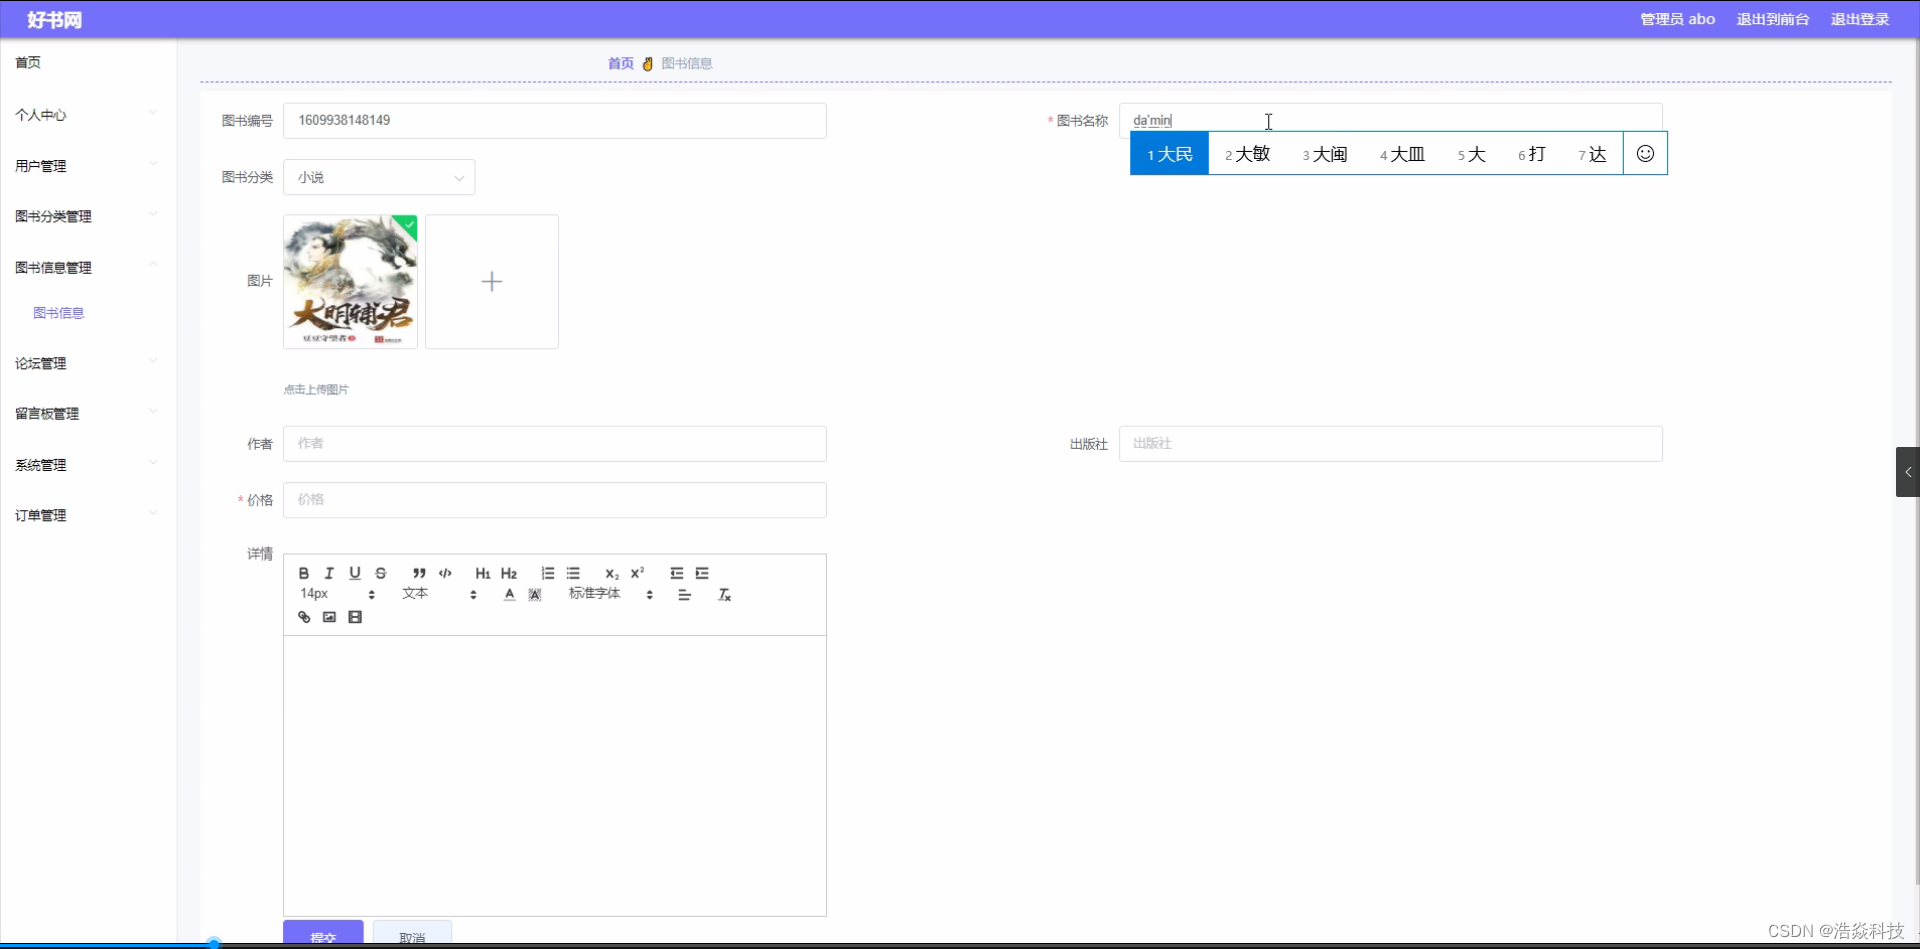The height and width of the screenshot is (949, 1920).
Task: Apply underline formatting
Action: [x=355, y=573]
